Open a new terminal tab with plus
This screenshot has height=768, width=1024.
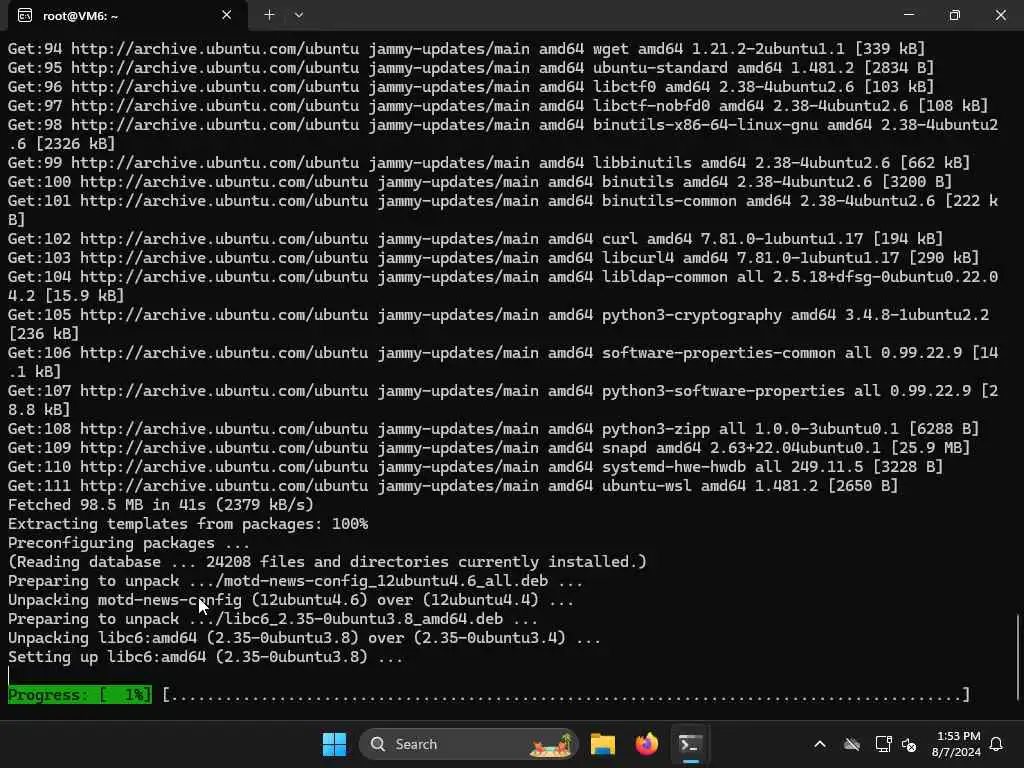coord(269,14)
